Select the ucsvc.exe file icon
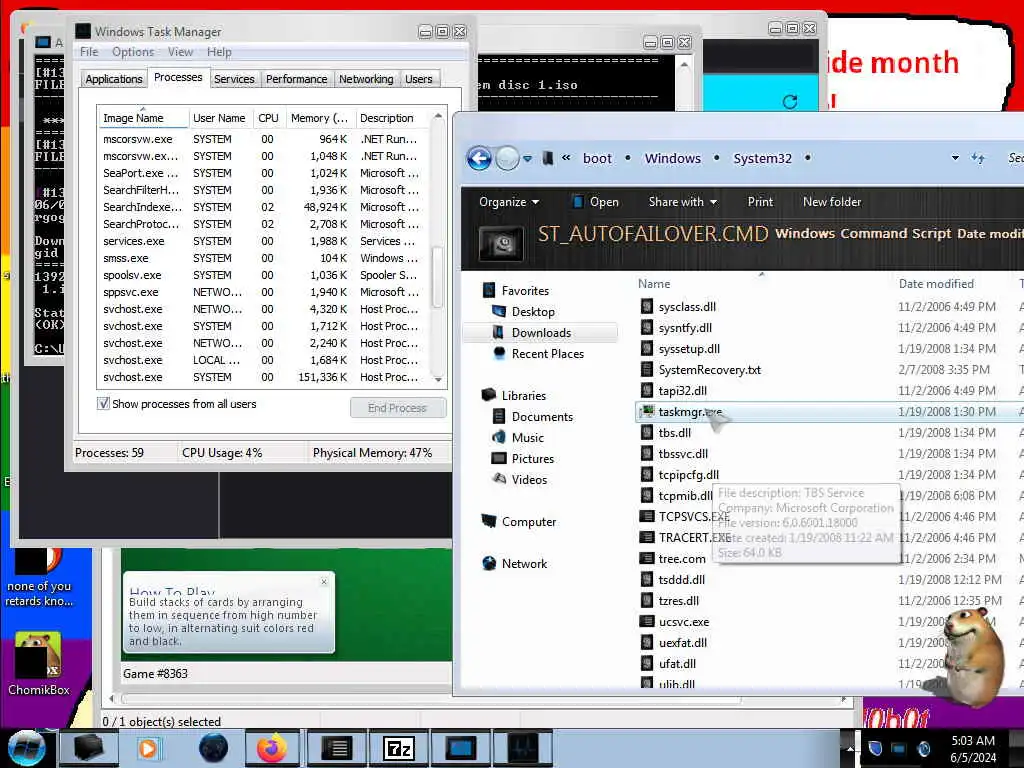 coord(647,622)
